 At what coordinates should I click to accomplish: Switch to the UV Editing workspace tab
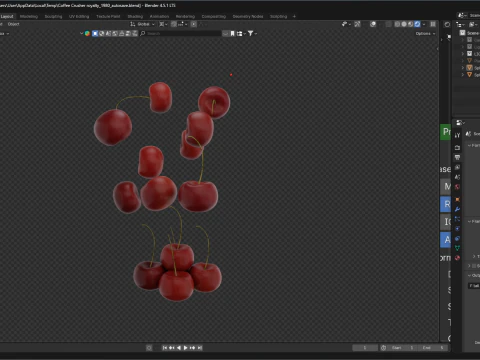point(79,16)
